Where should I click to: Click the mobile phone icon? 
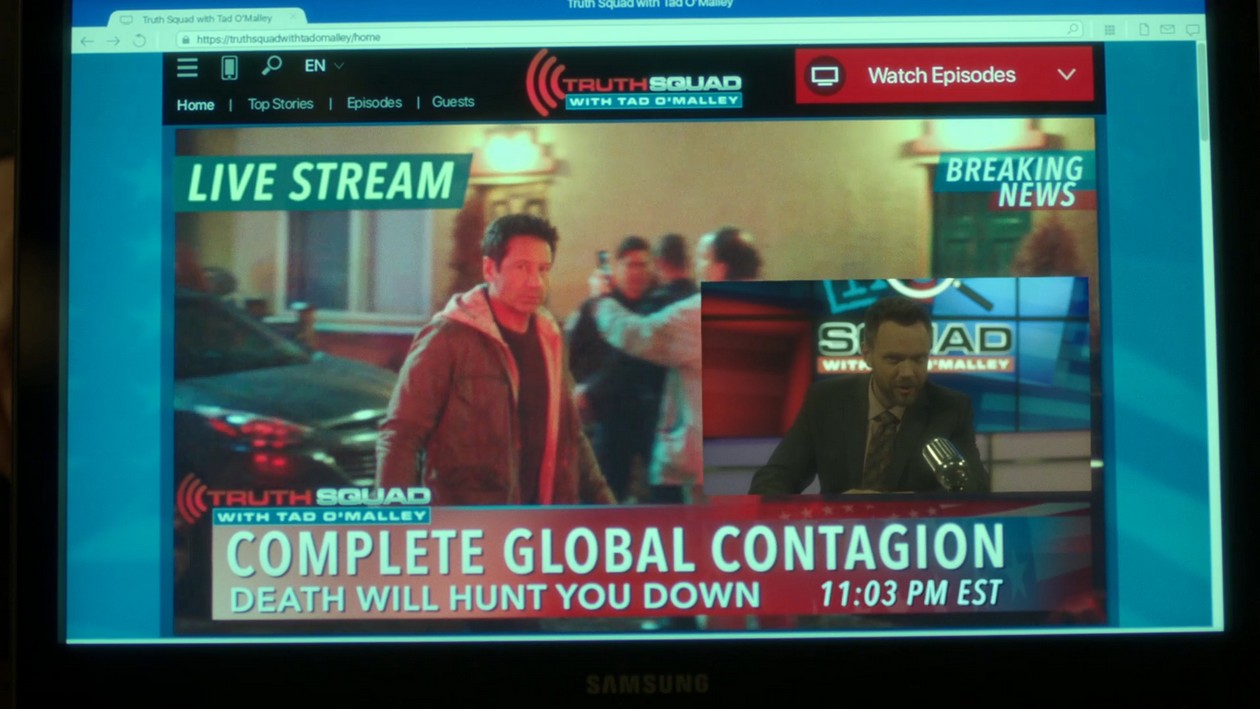click(x=229, y=67)
